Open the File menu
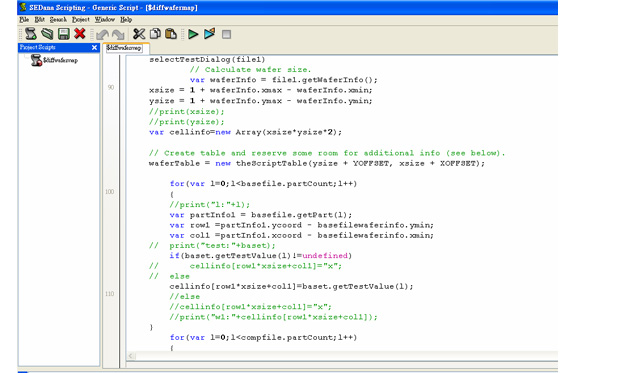Screen dimensions: 633x373 click(24, 19)
